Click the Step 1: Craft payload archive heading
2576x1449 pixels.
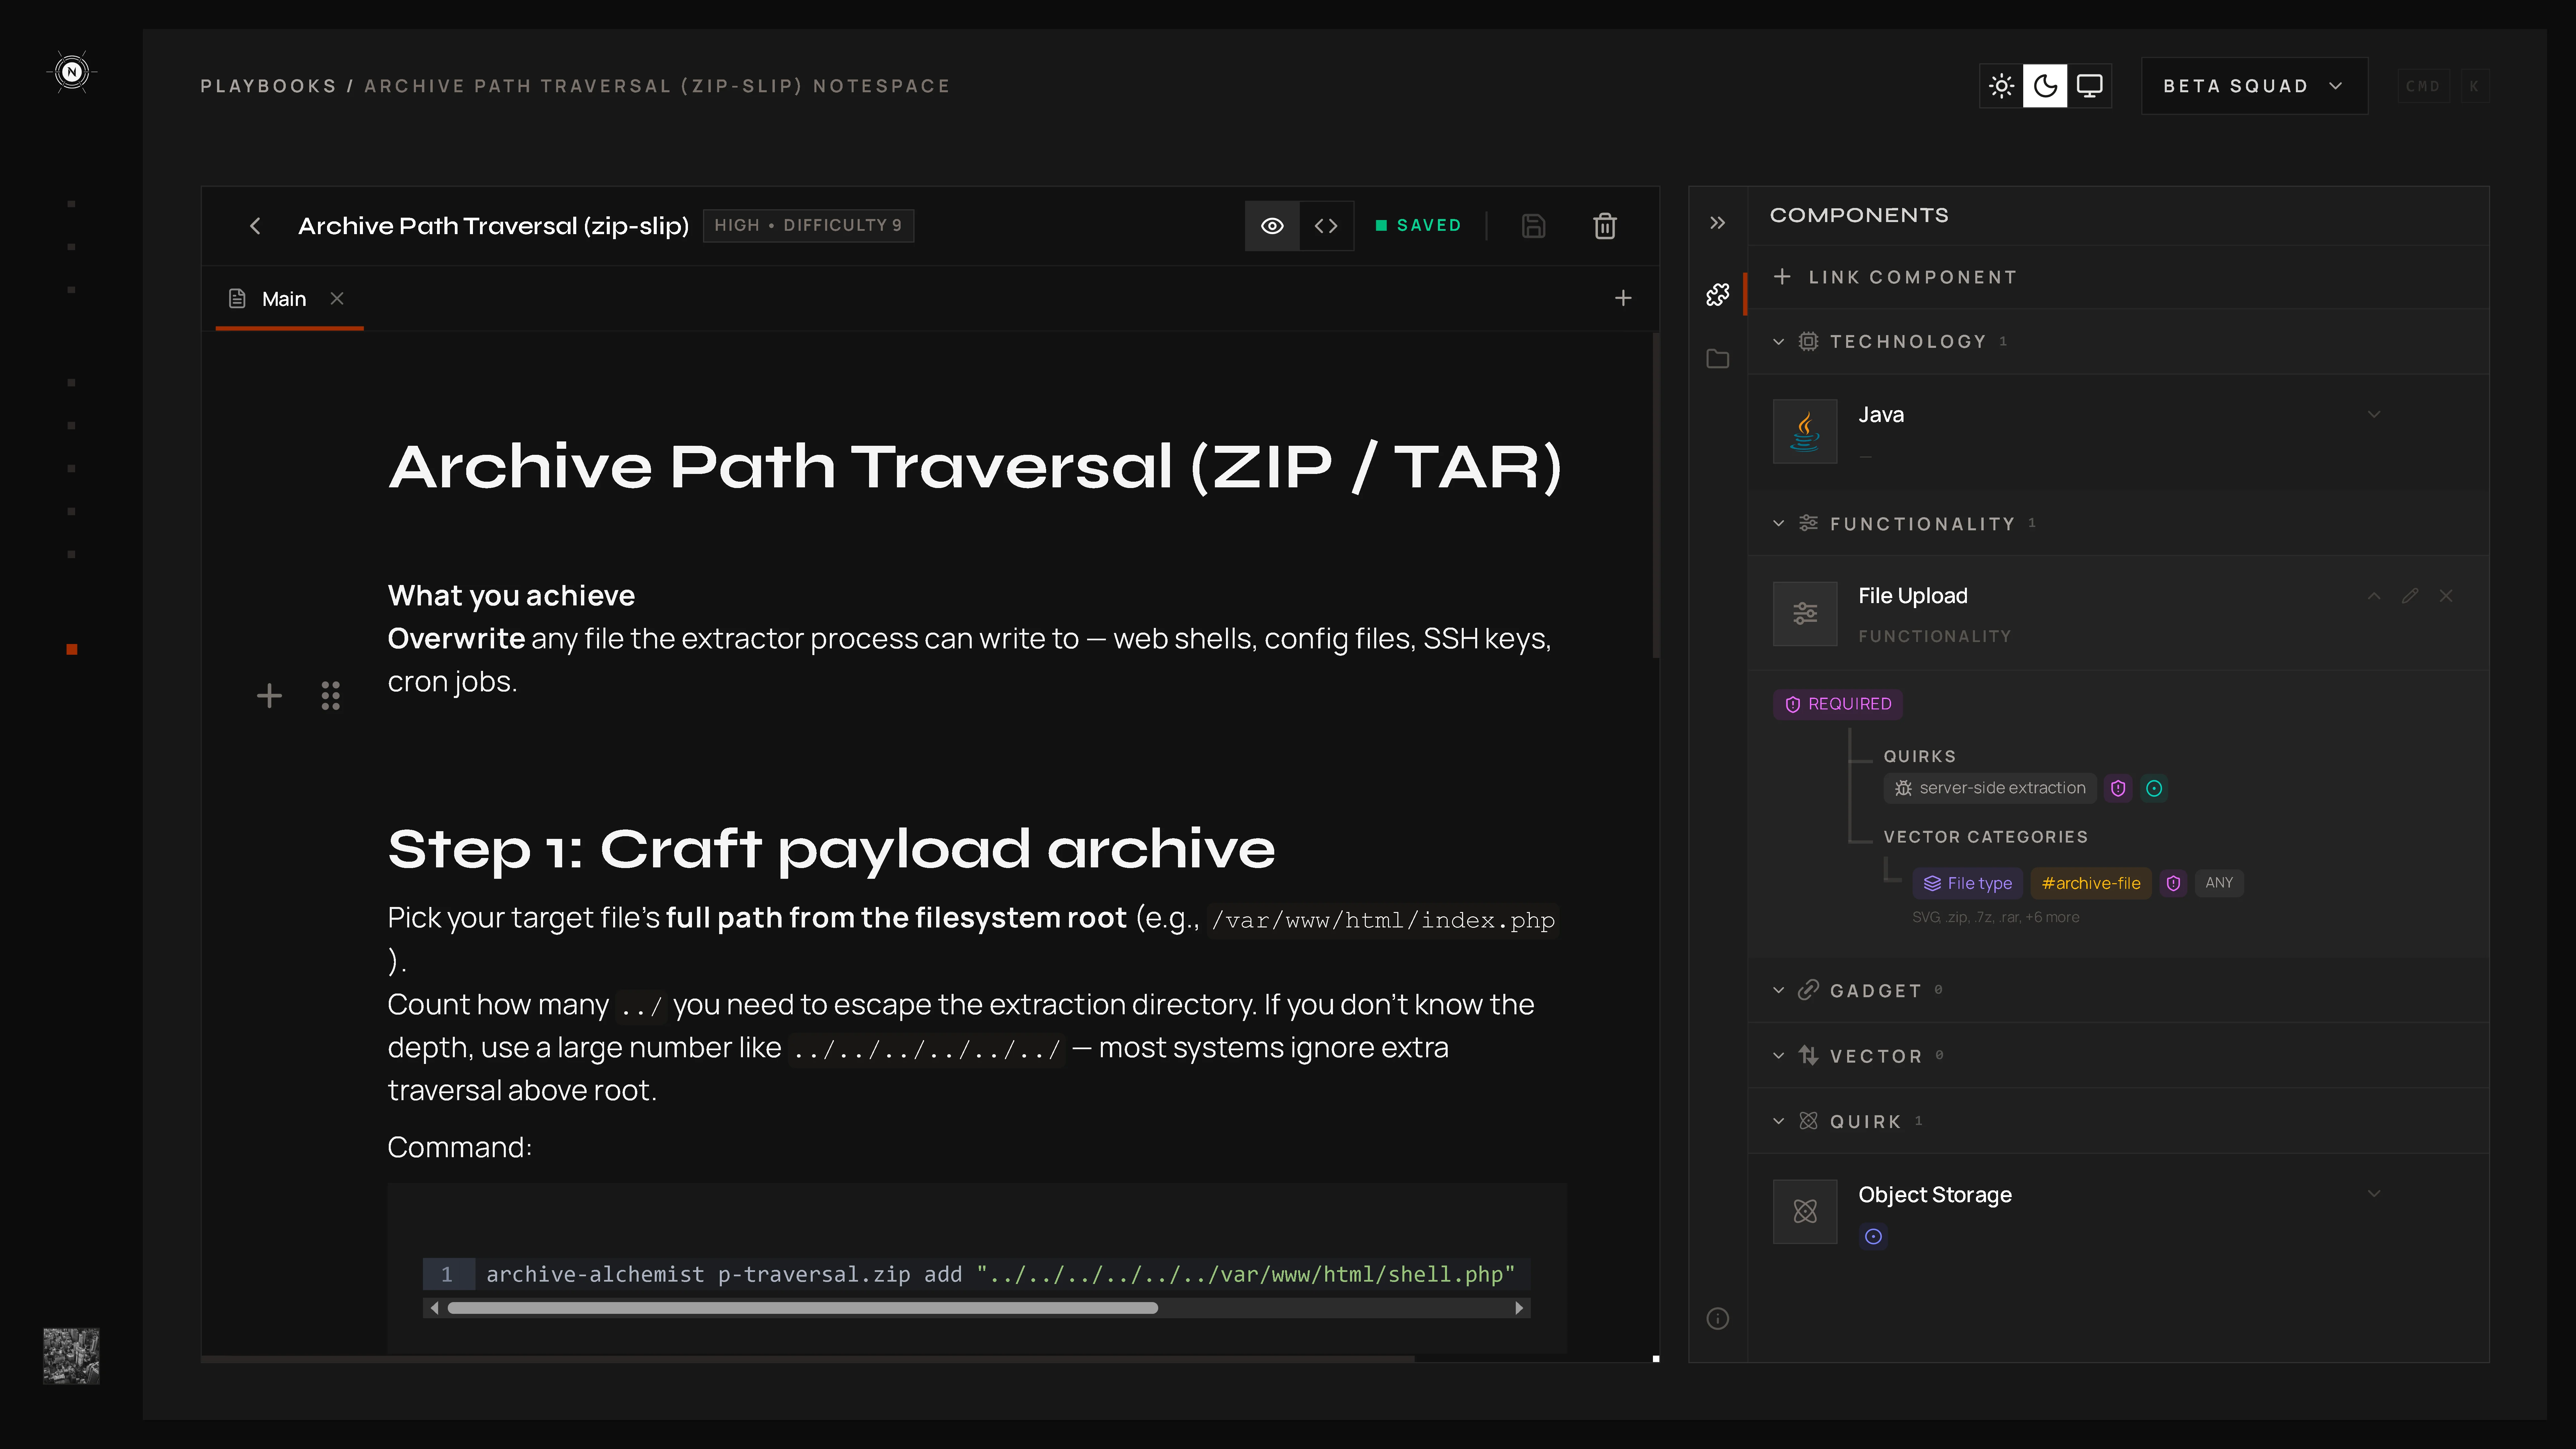(831, 849)
